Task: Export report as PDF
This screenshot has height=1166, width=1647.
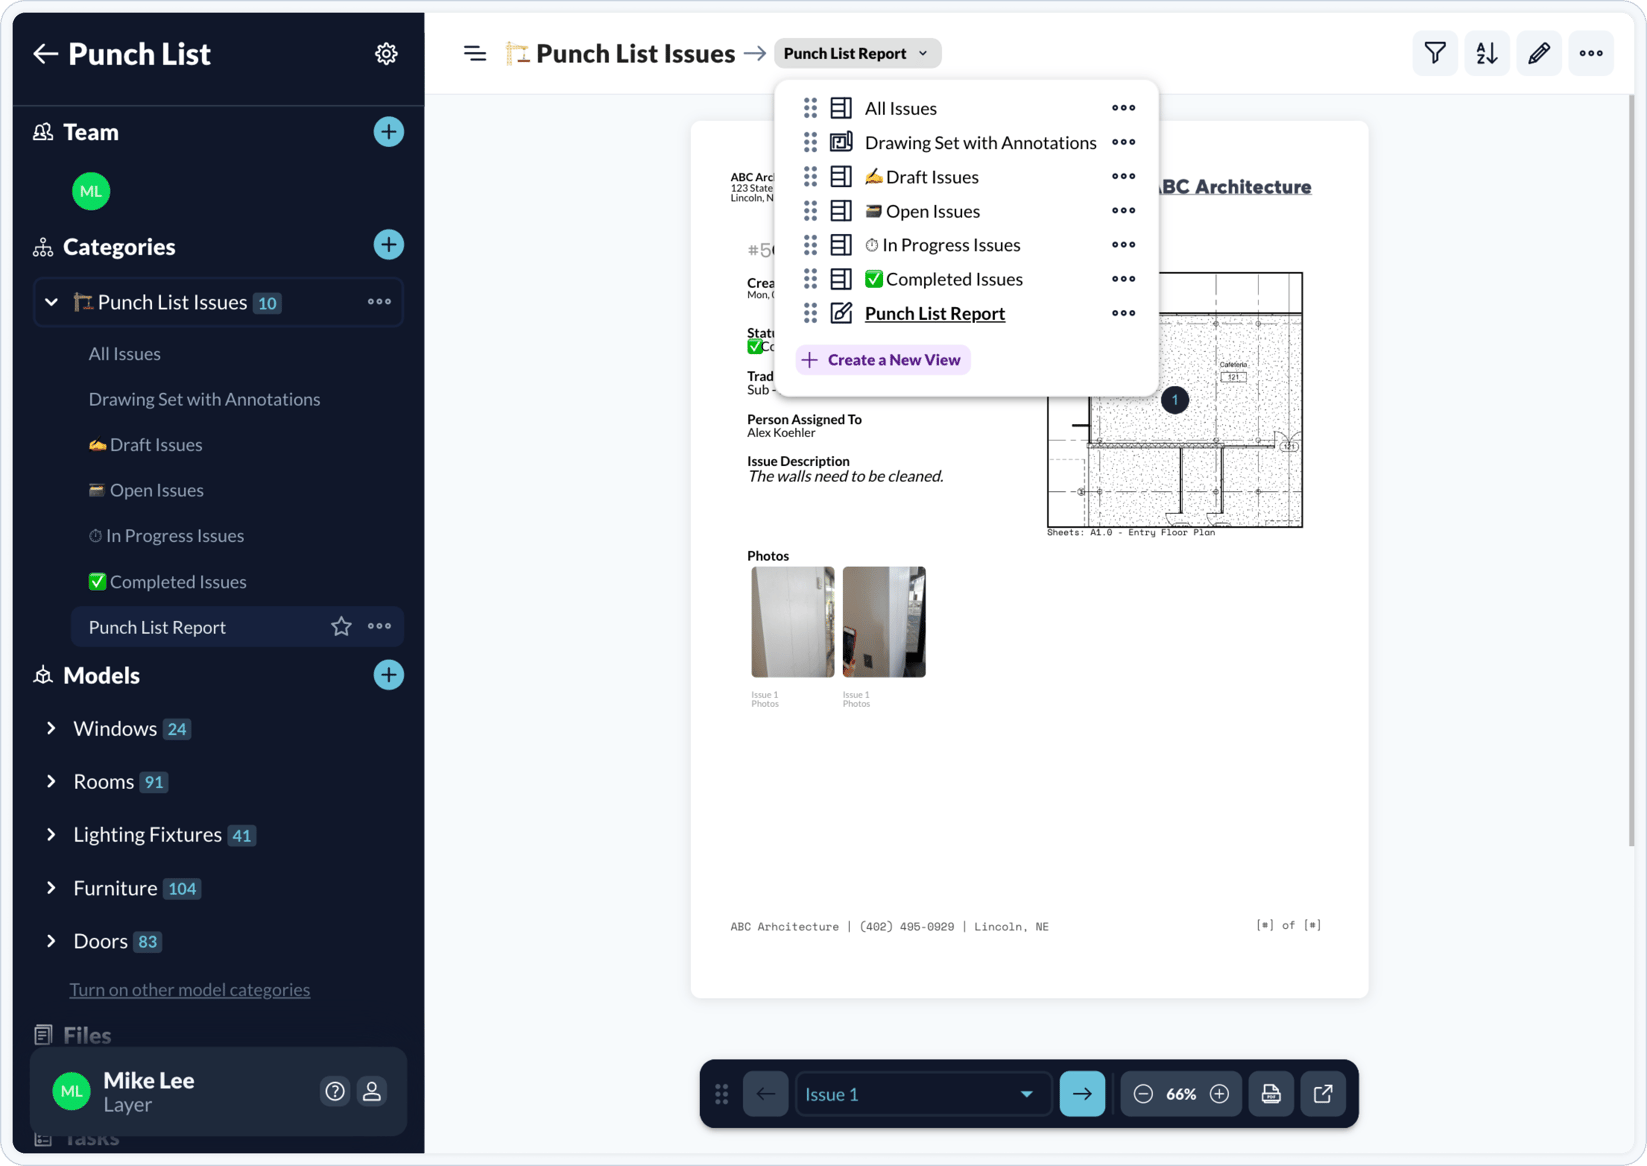Action: [1271, 1094]
